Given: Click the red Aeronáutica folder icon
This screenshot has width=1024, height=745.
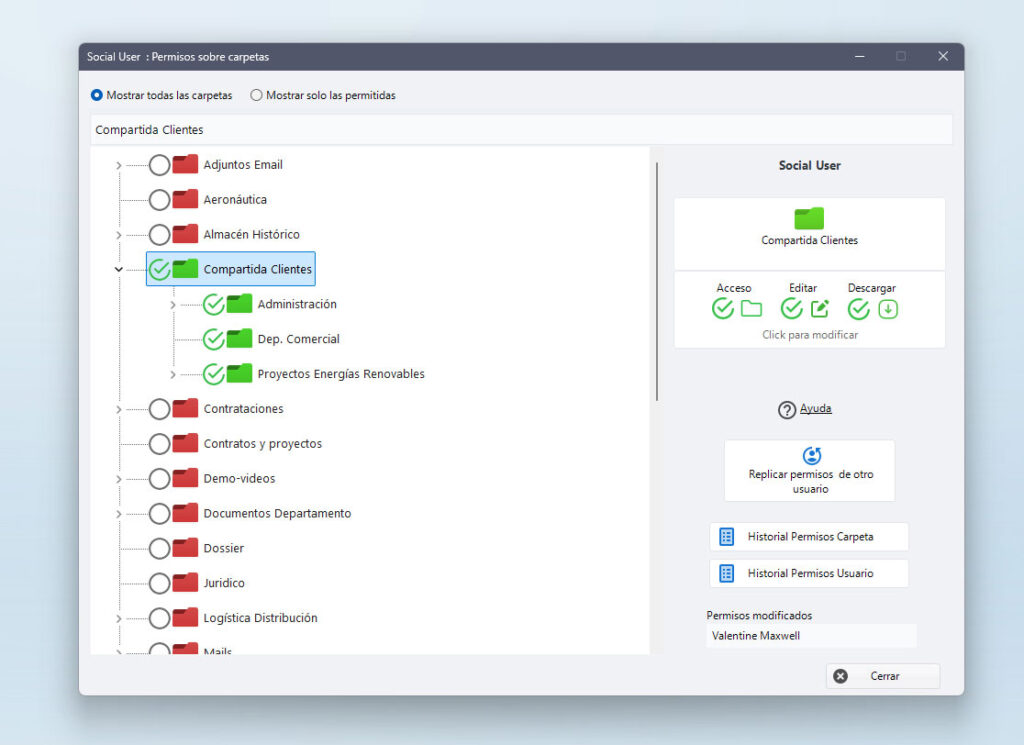Looking at the screenshot, I should pos(185,199).
